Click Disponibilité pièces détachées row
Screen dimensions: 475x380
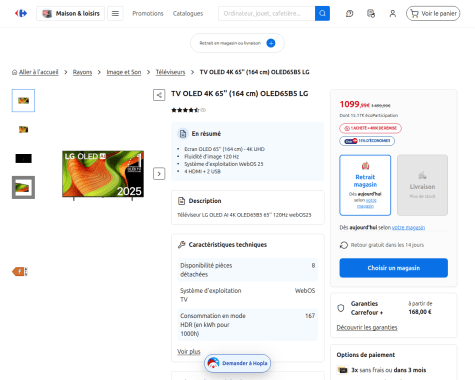[x=248, y=270]
